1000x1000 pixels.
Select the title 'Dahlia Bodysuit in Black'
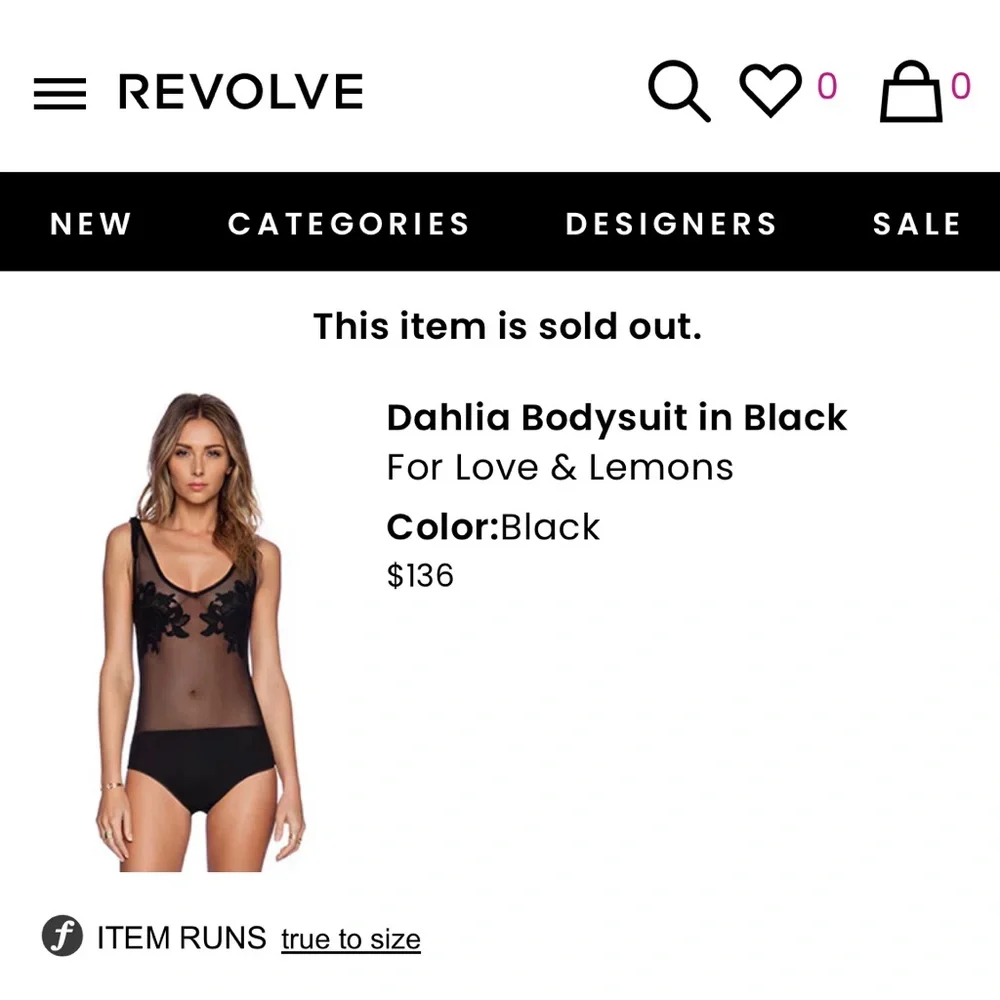tap(616, 417)
